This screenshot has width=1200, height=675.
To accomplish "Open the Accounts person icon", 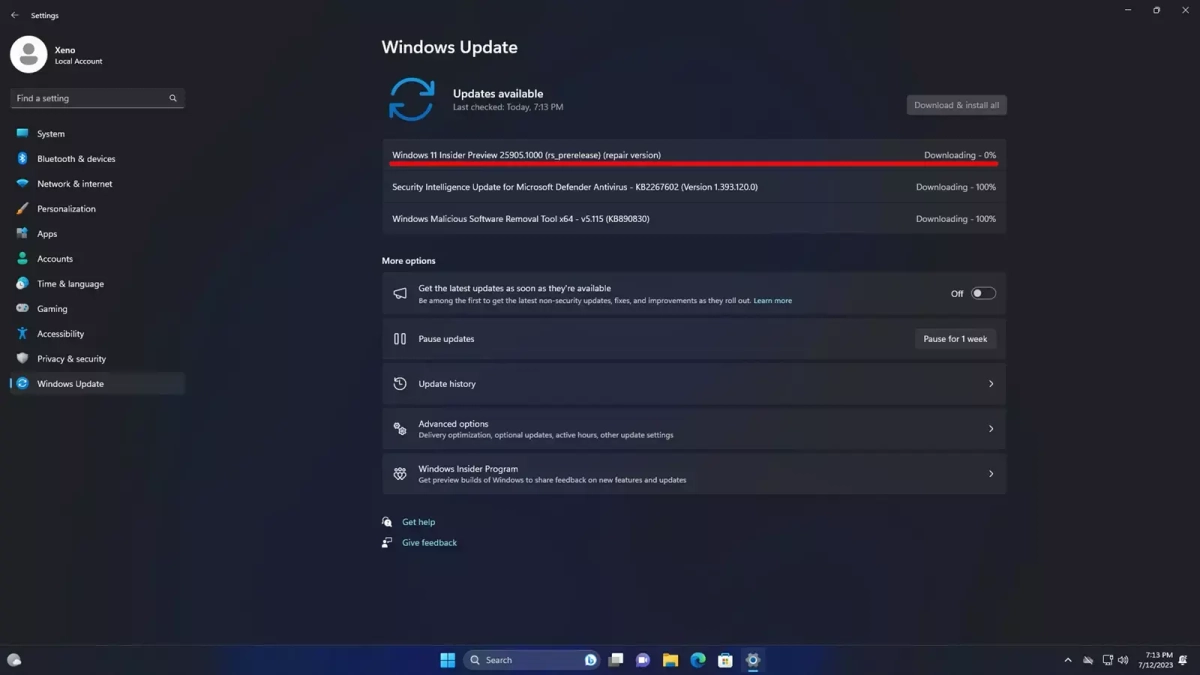I will coord(22,258).
